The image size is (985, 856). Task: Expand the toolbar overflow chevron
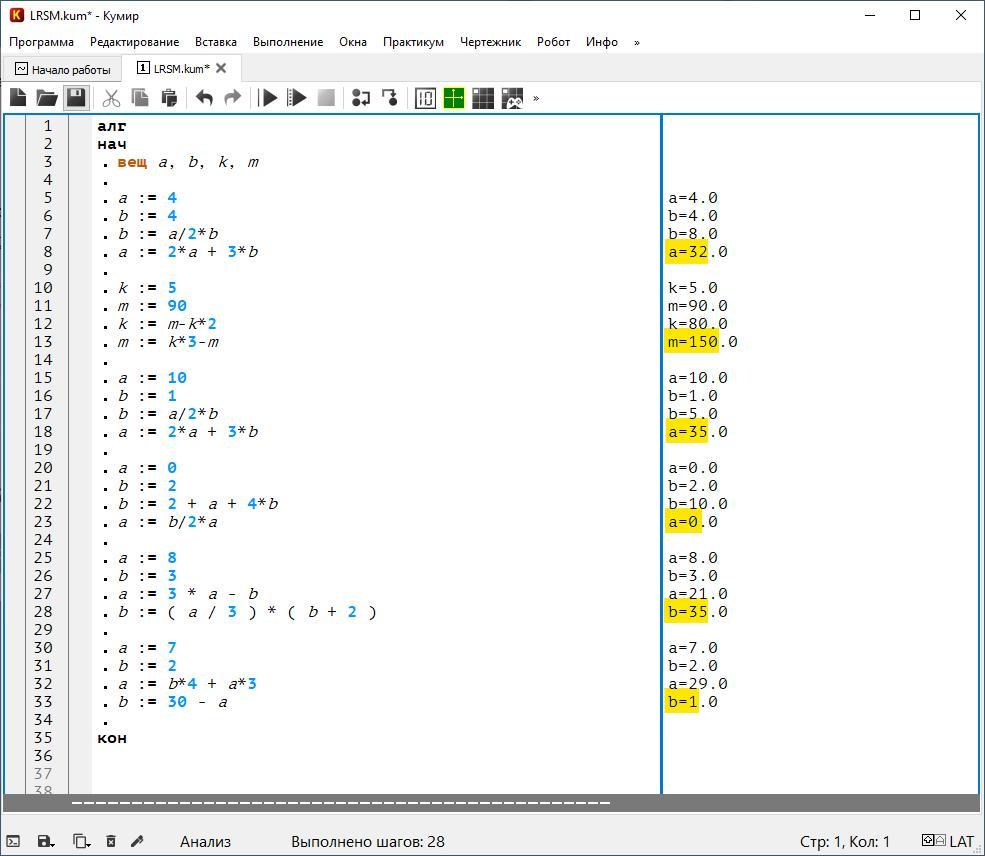[x=536, y=98]
